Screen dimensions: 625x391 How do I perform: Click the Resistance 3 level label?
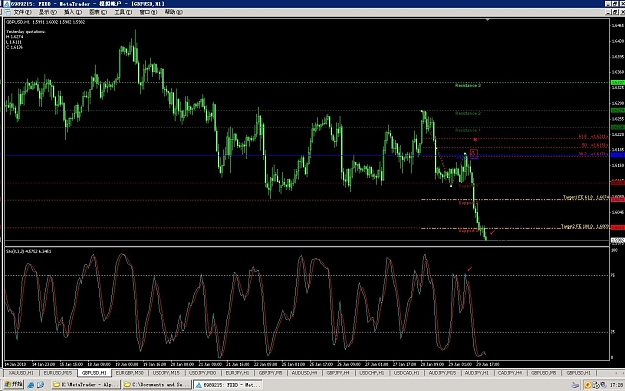coord(468,85)
